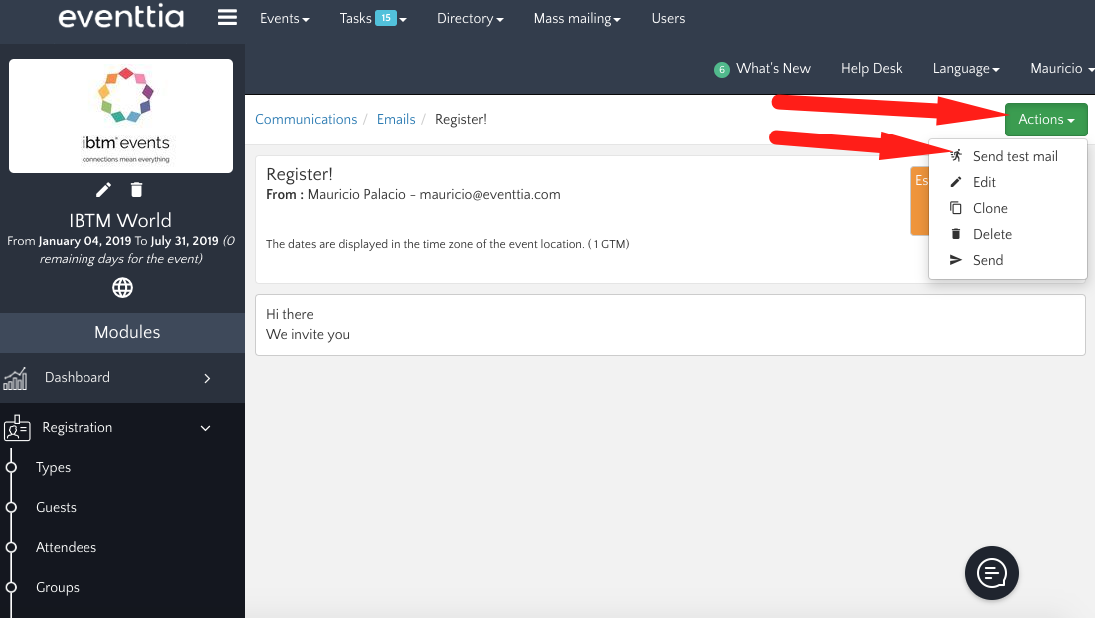
Task: Choose Clone in the Actions menu
Action: [x=990, y=208]
